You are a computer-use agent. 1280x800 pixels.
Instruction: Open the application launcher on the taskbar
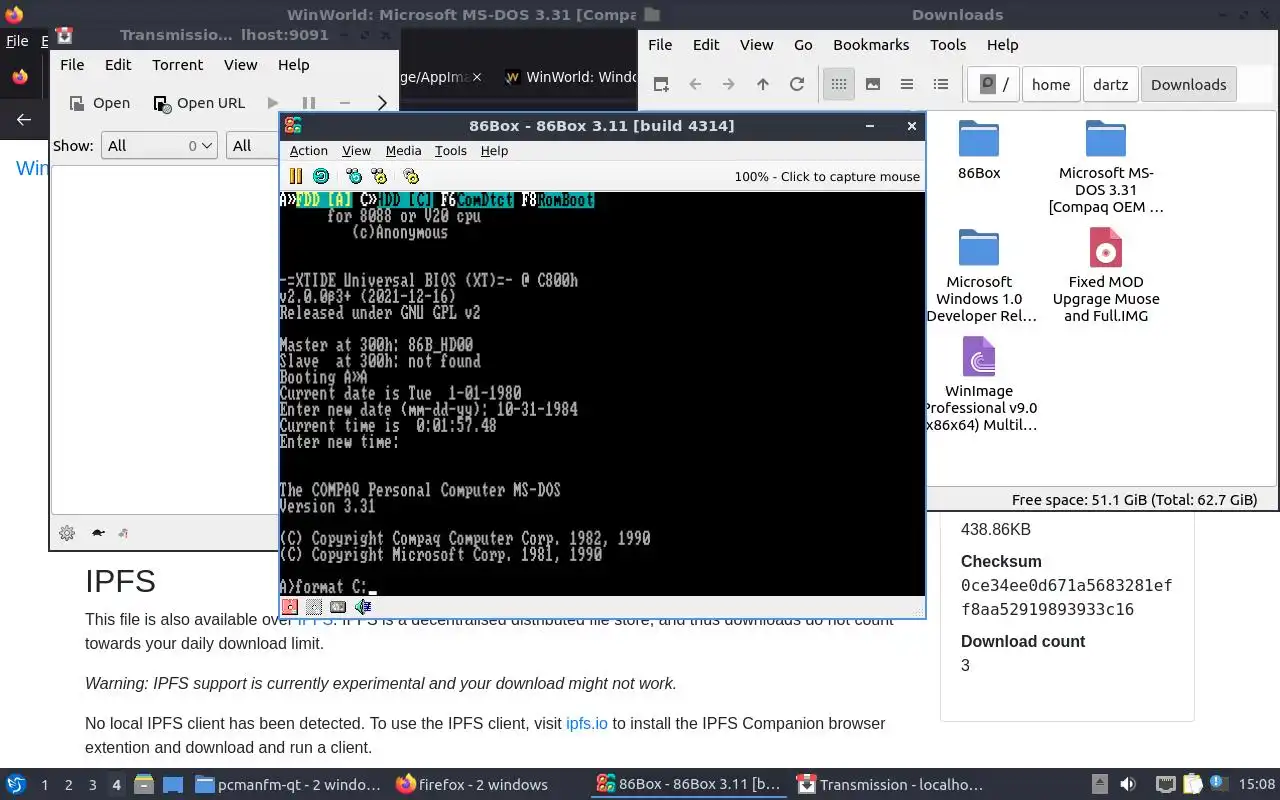click(16, 785)
